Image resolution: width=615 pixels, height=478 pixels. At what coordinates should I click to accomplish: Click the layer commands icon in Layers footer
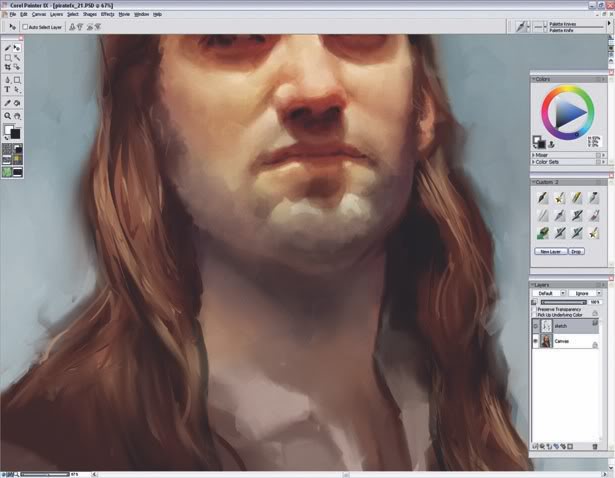pos(535,446)
